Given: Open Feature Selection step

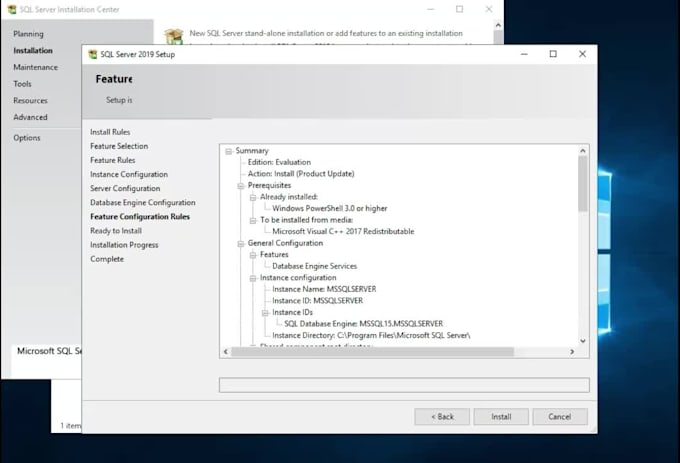Looking at the screenshot, I should pyautogui.click(x=119, y=146).
